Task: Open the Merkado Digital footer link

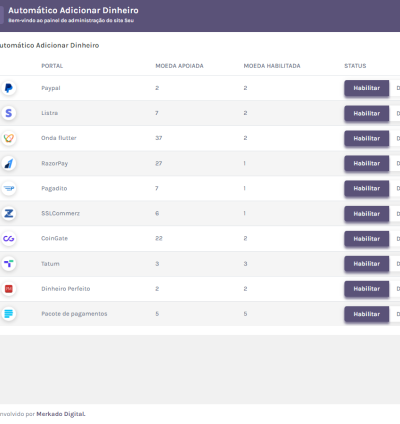Action: 61,414
